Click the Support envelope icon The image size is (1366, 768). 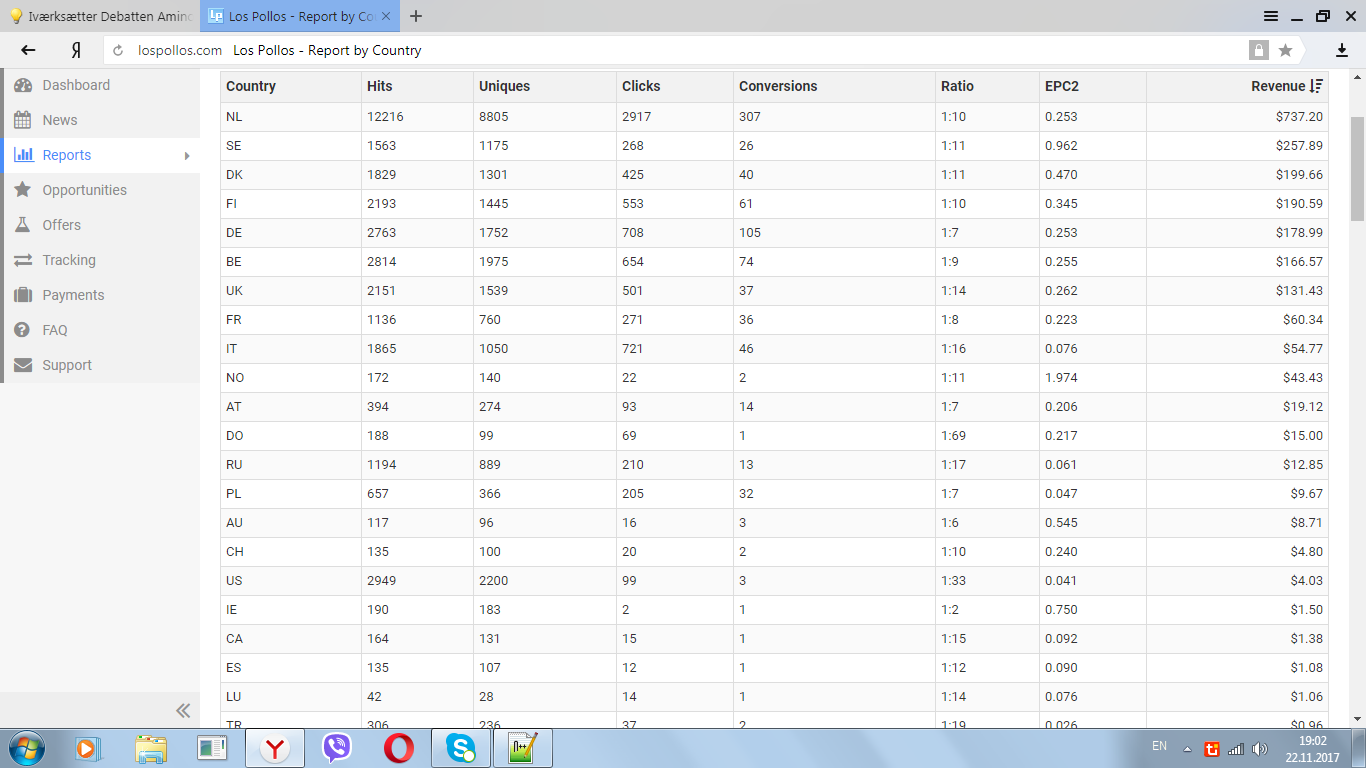(23, 365)
